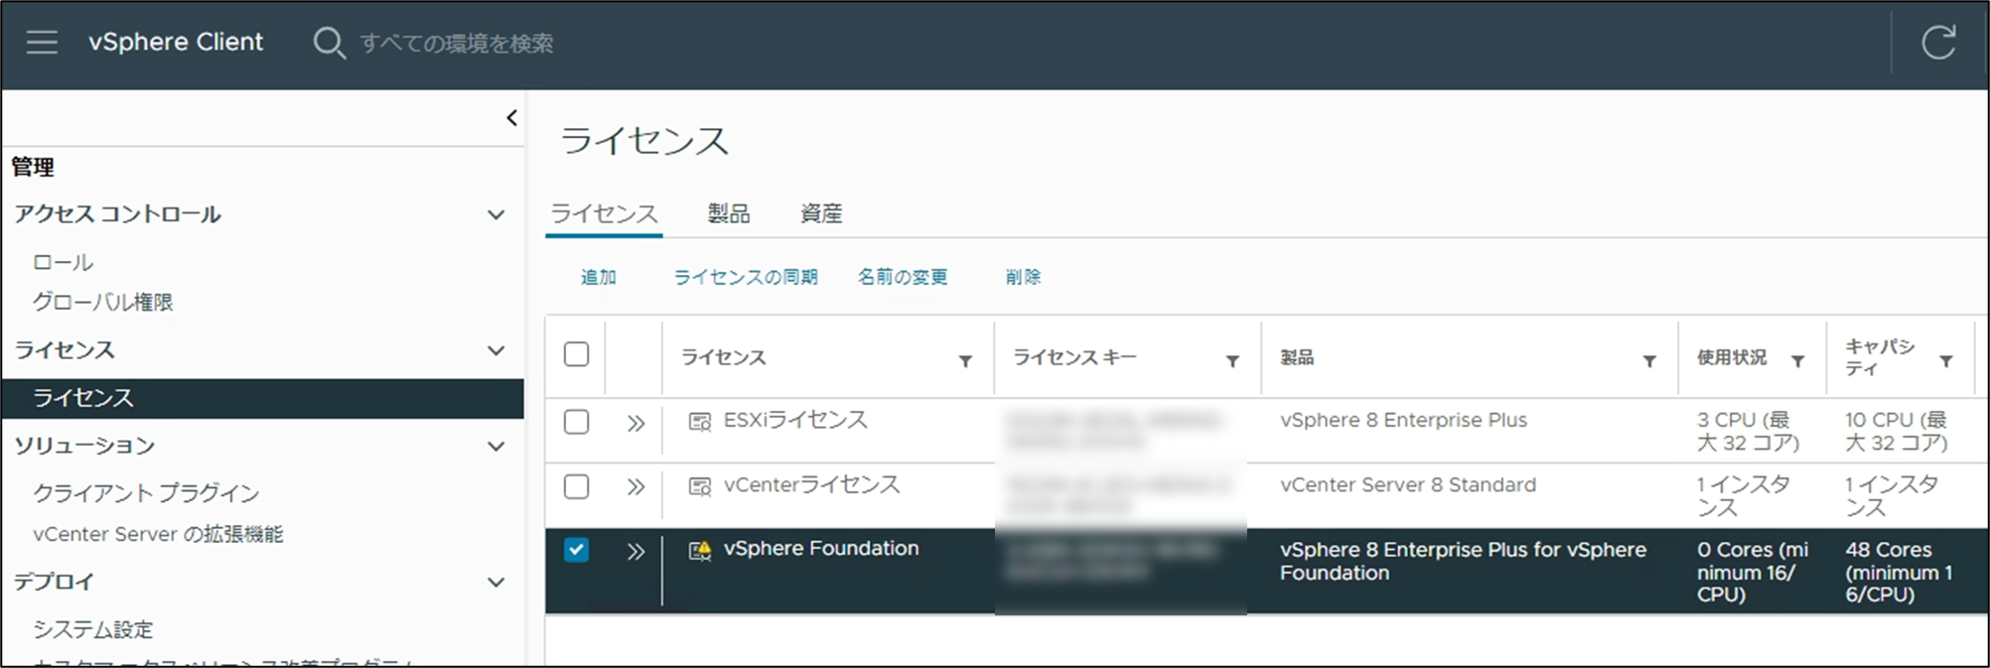Open ロール in the sidebar
The image size is (1990, 668).
click(x=63, y=262)
